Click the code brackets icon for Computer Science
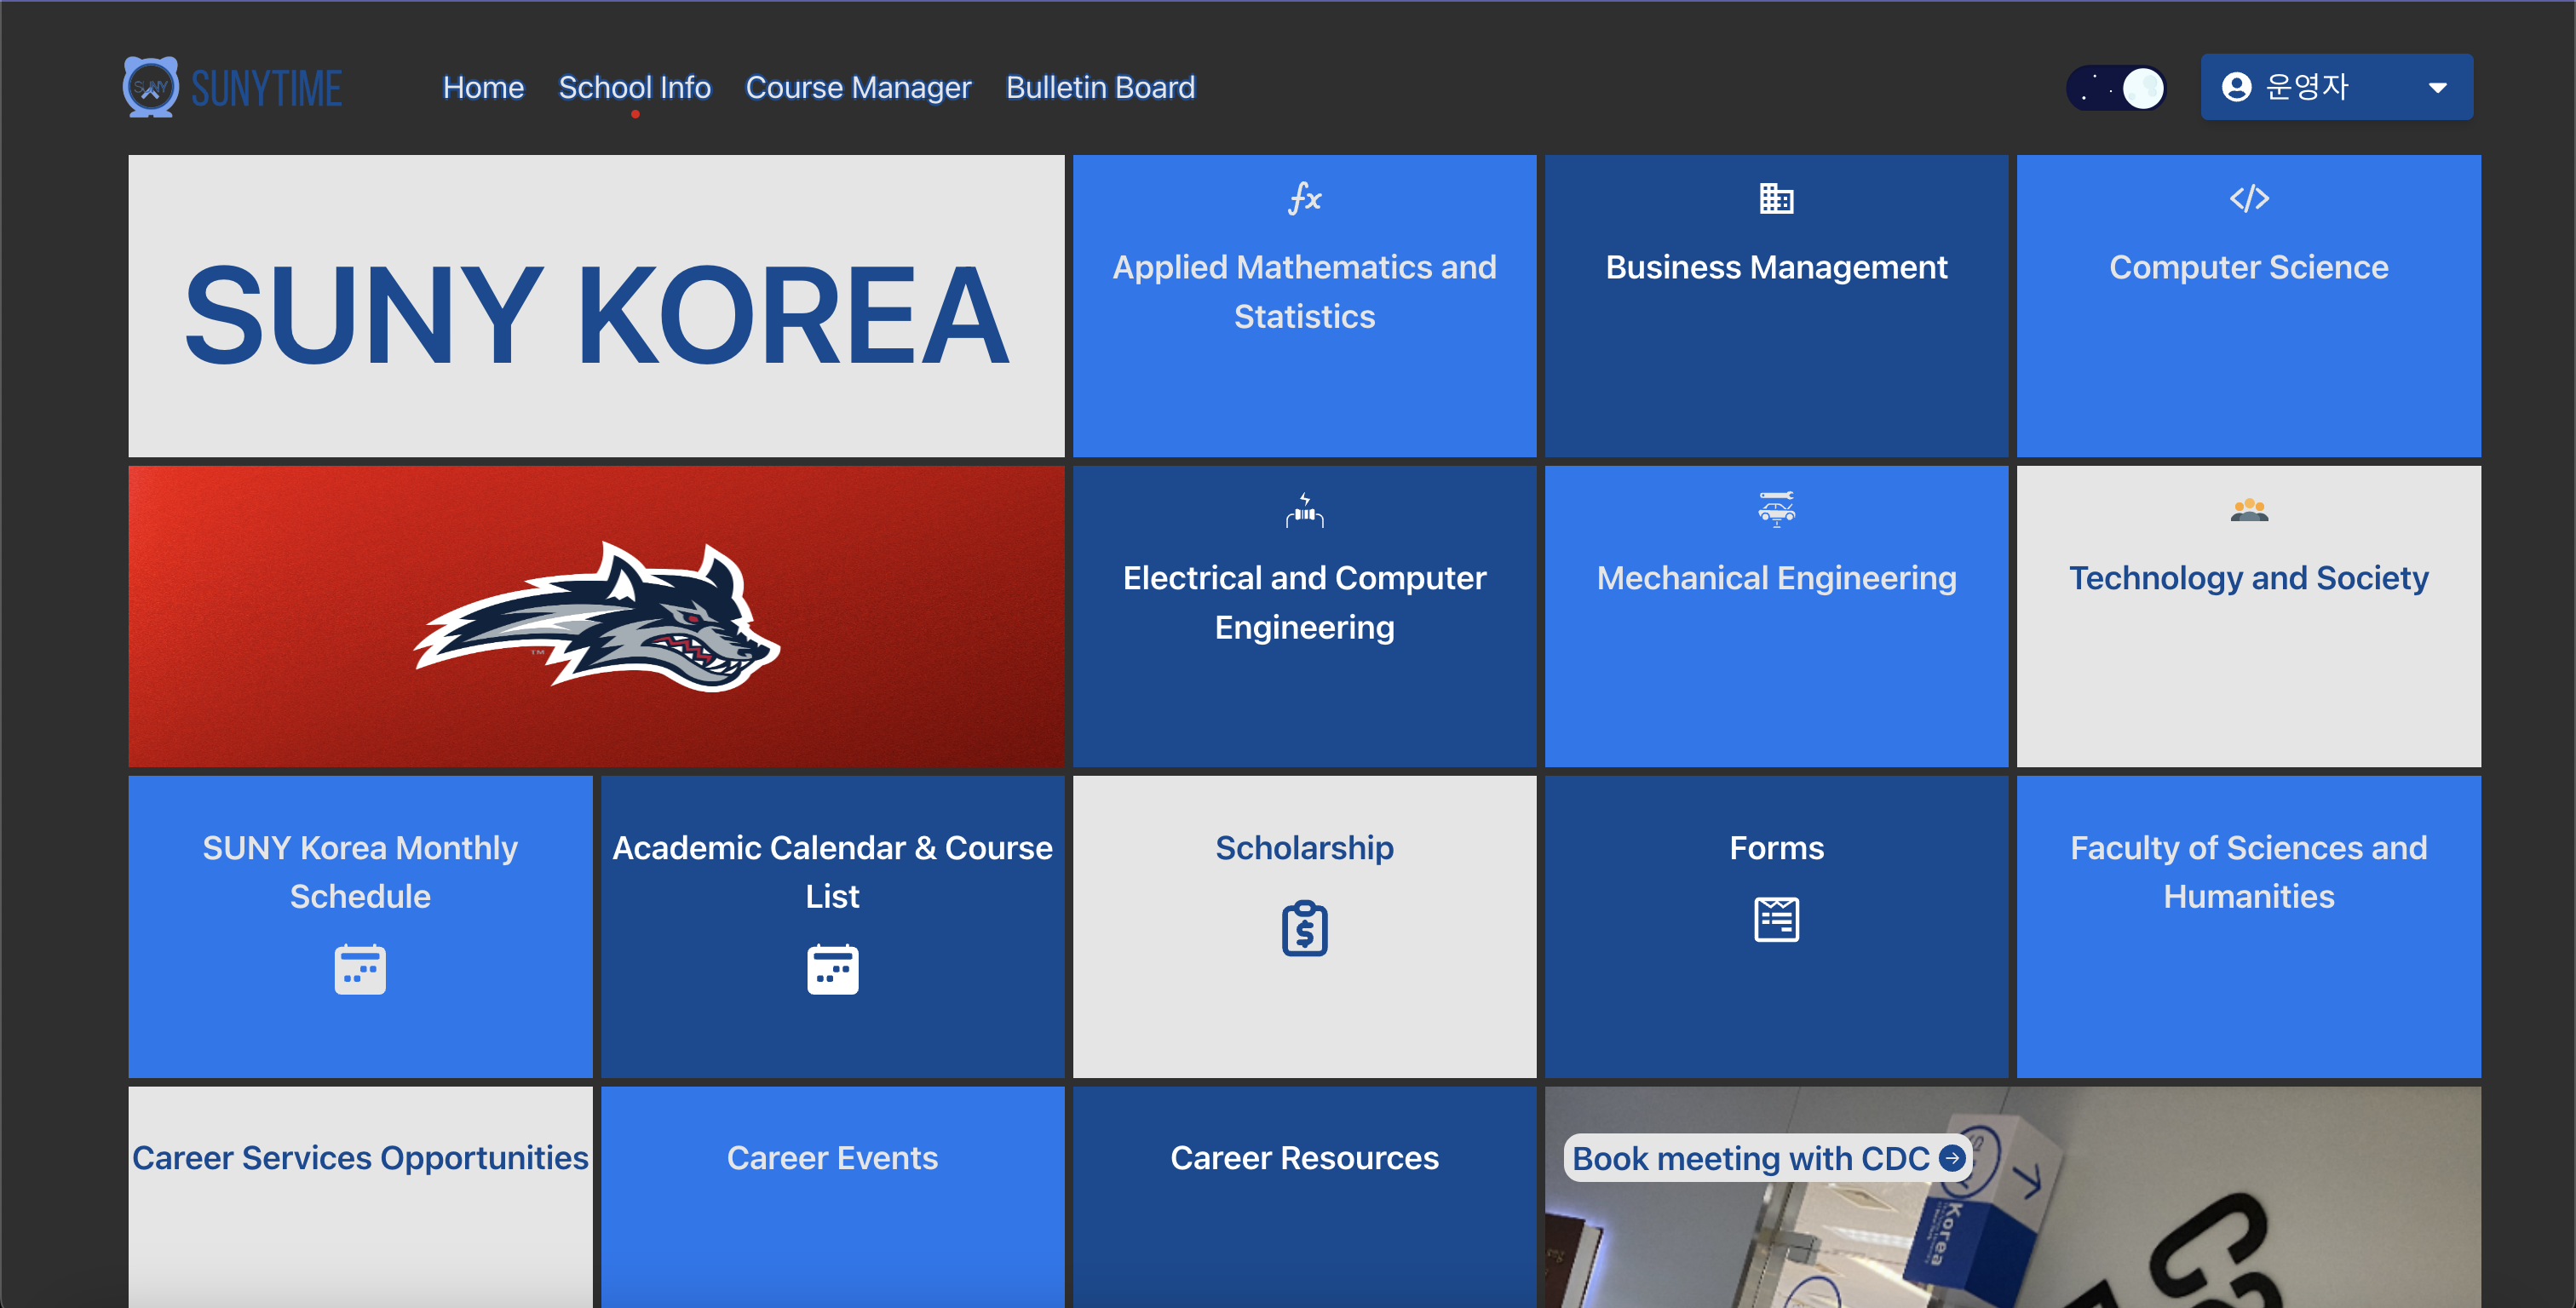2576x1308 pixels. pyautogui.click(x=2248, y=198)
